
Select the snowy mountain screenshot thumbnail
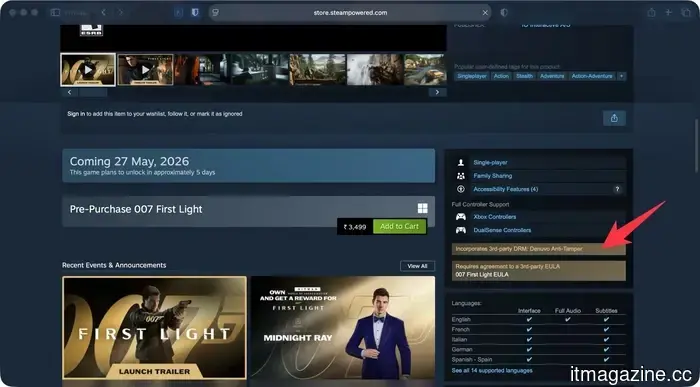(x=375, y=70)
